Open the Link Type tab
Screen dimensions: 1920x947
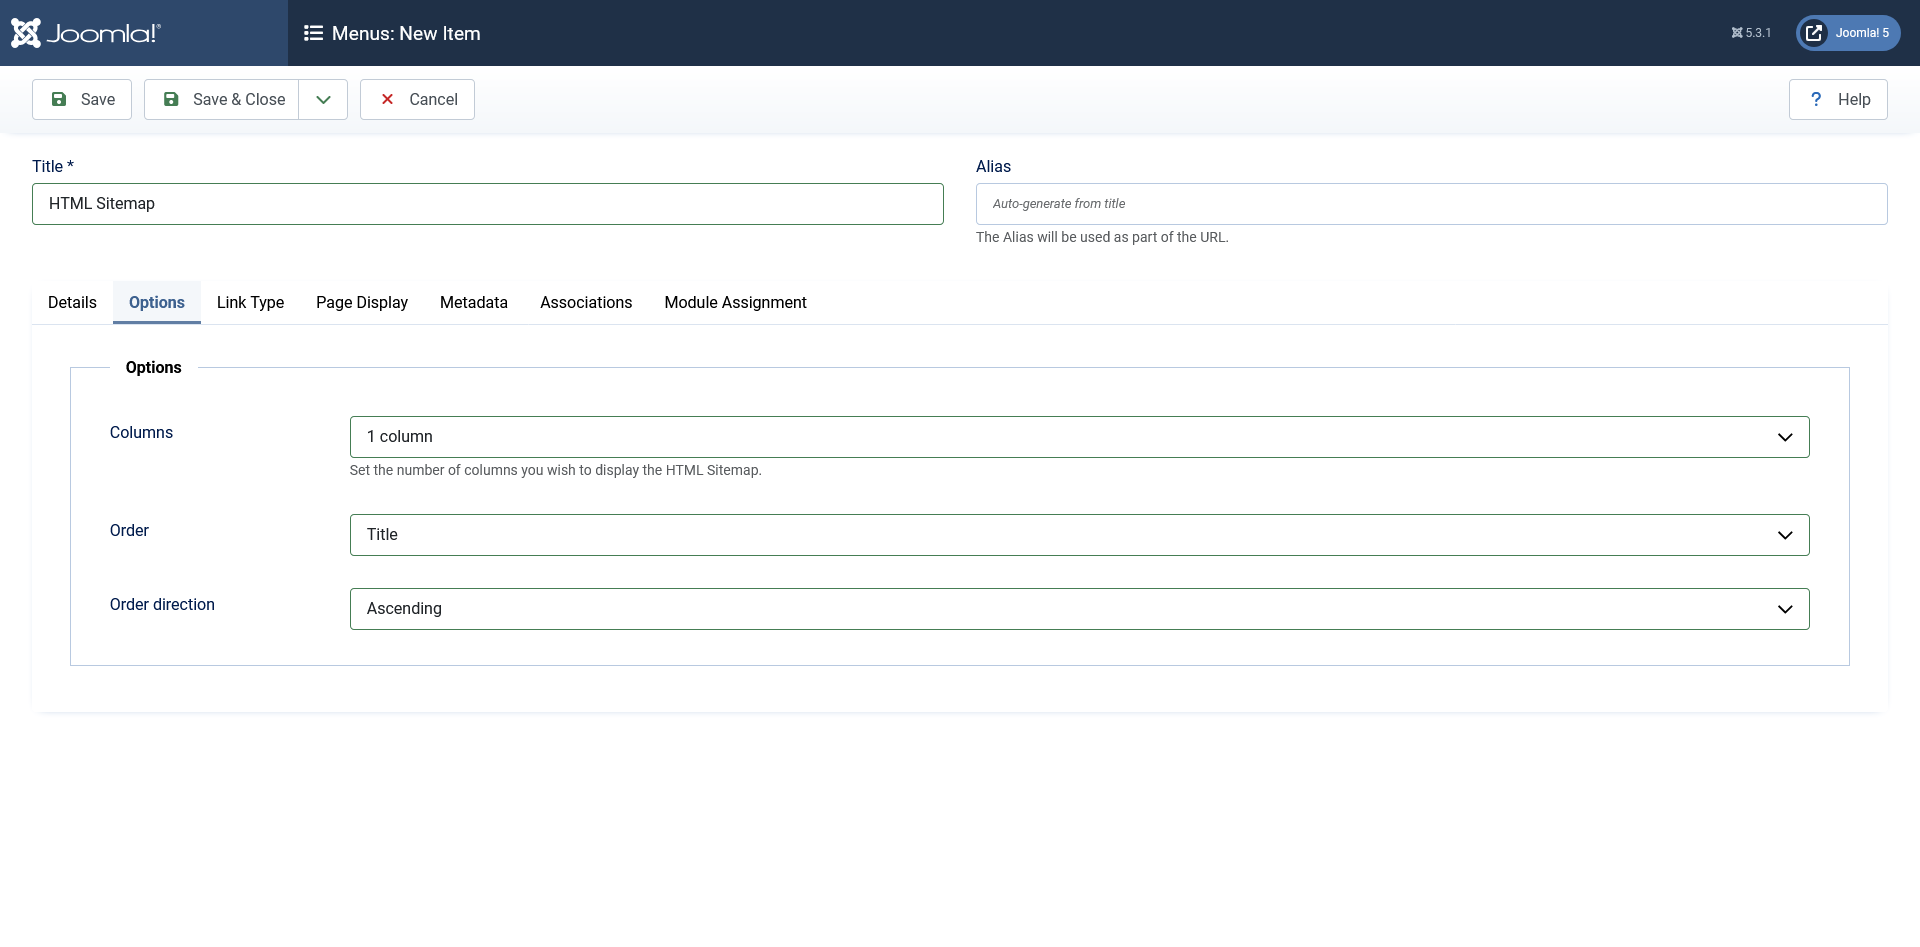click(250, 302)
